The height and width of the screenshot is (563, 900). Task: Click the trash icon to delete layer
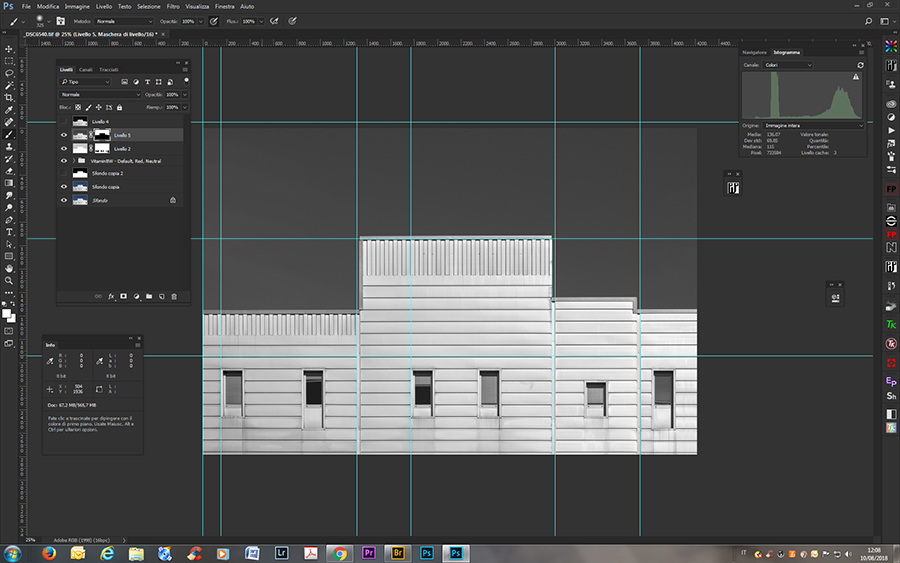(x=174, y=296)
